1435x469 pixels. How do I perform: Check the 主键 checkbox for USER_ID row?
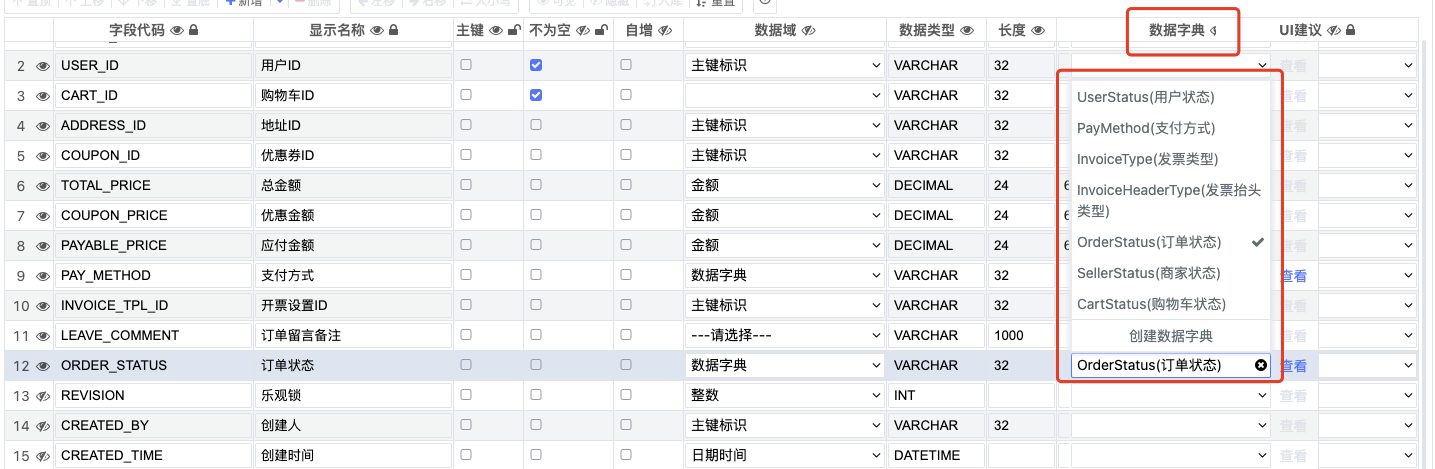click(466, 65)
